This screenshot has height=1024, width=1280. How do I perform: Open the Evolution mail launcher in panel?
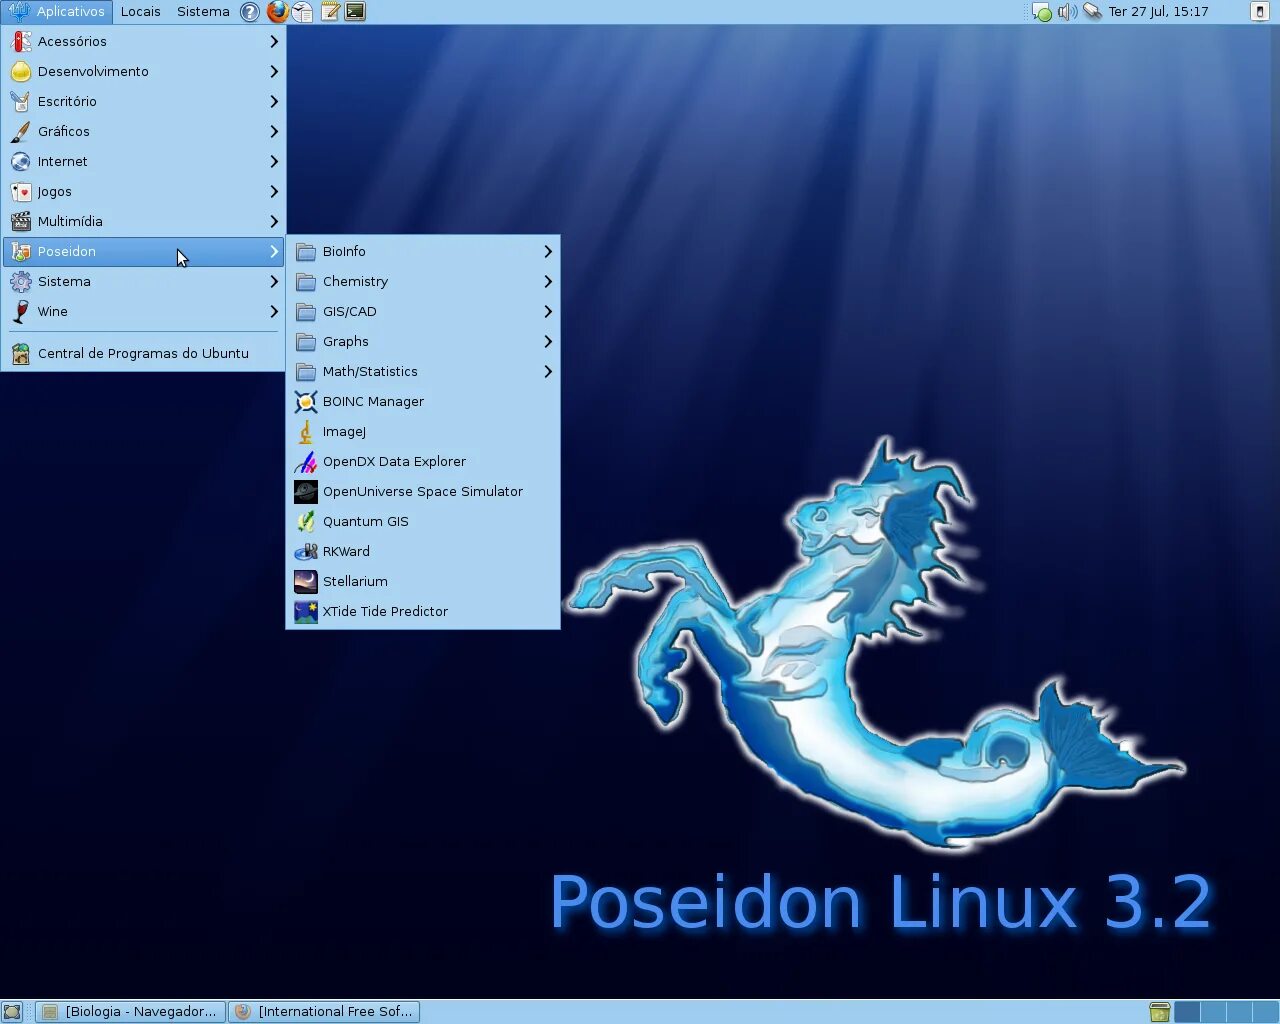(302, 12)
